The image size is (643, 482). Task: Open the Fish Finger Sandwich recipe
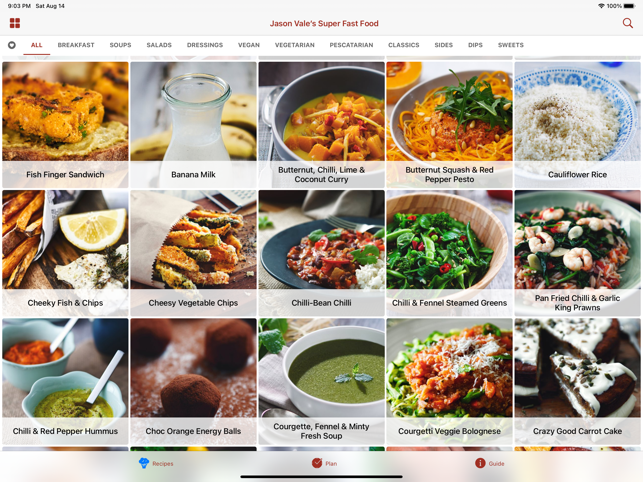point(65,125)
